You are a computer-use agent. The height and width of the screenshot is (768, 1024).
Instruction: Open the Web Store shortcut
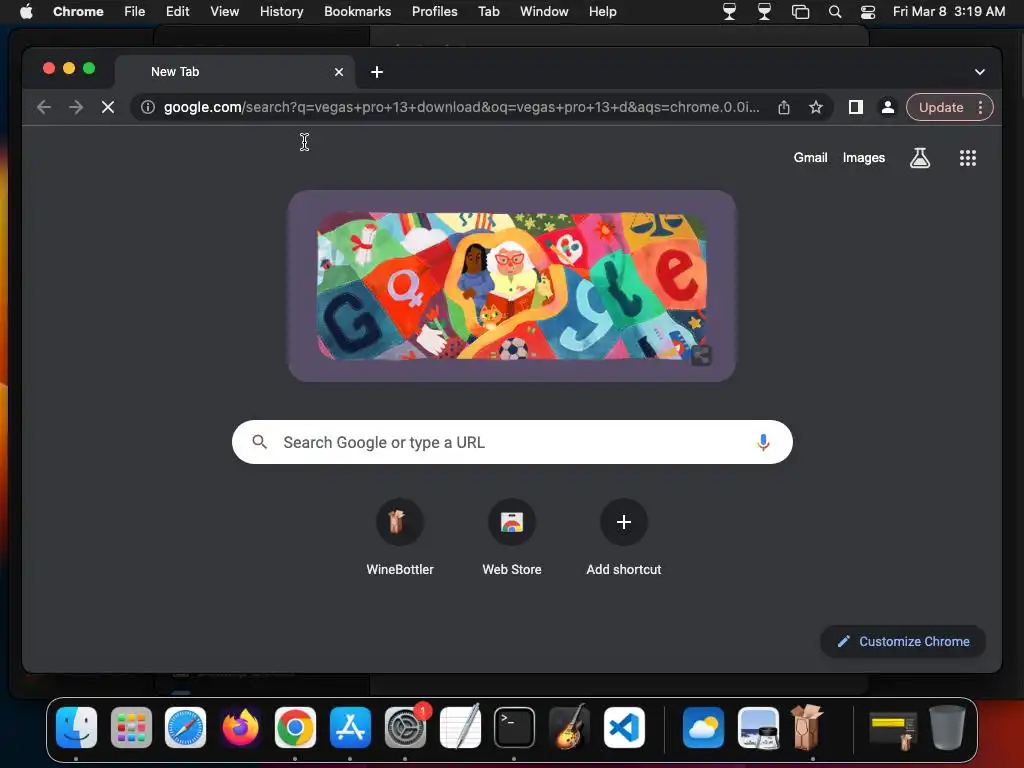512,538
